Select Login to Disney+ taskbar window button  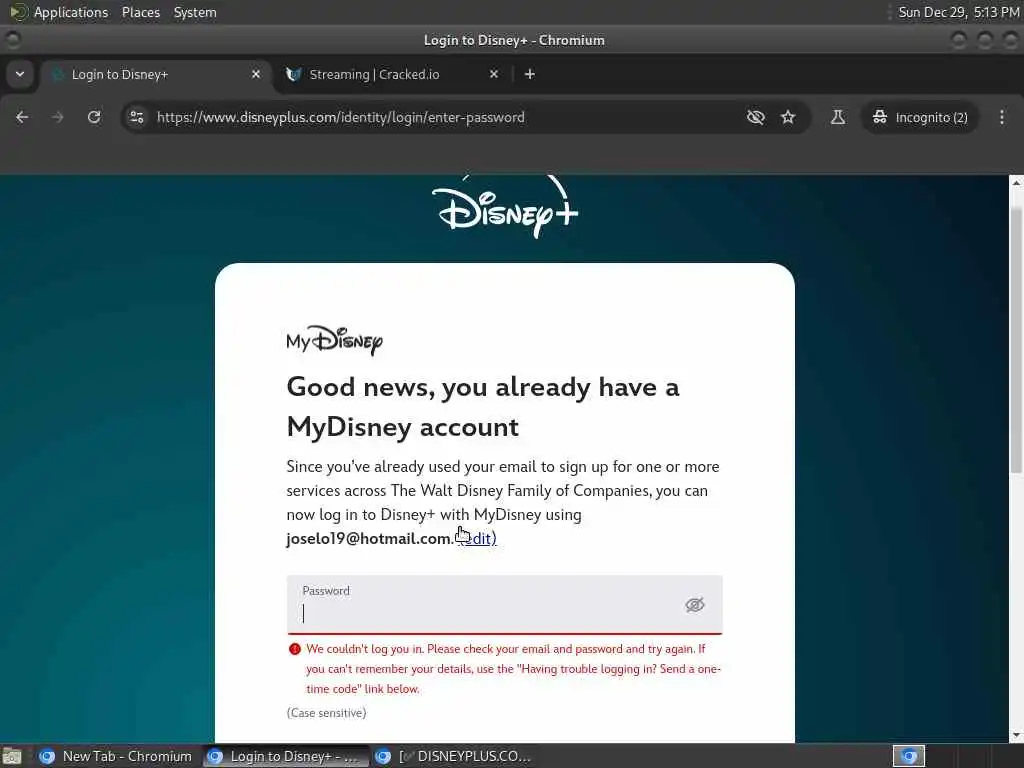click(x=285, y=756)
